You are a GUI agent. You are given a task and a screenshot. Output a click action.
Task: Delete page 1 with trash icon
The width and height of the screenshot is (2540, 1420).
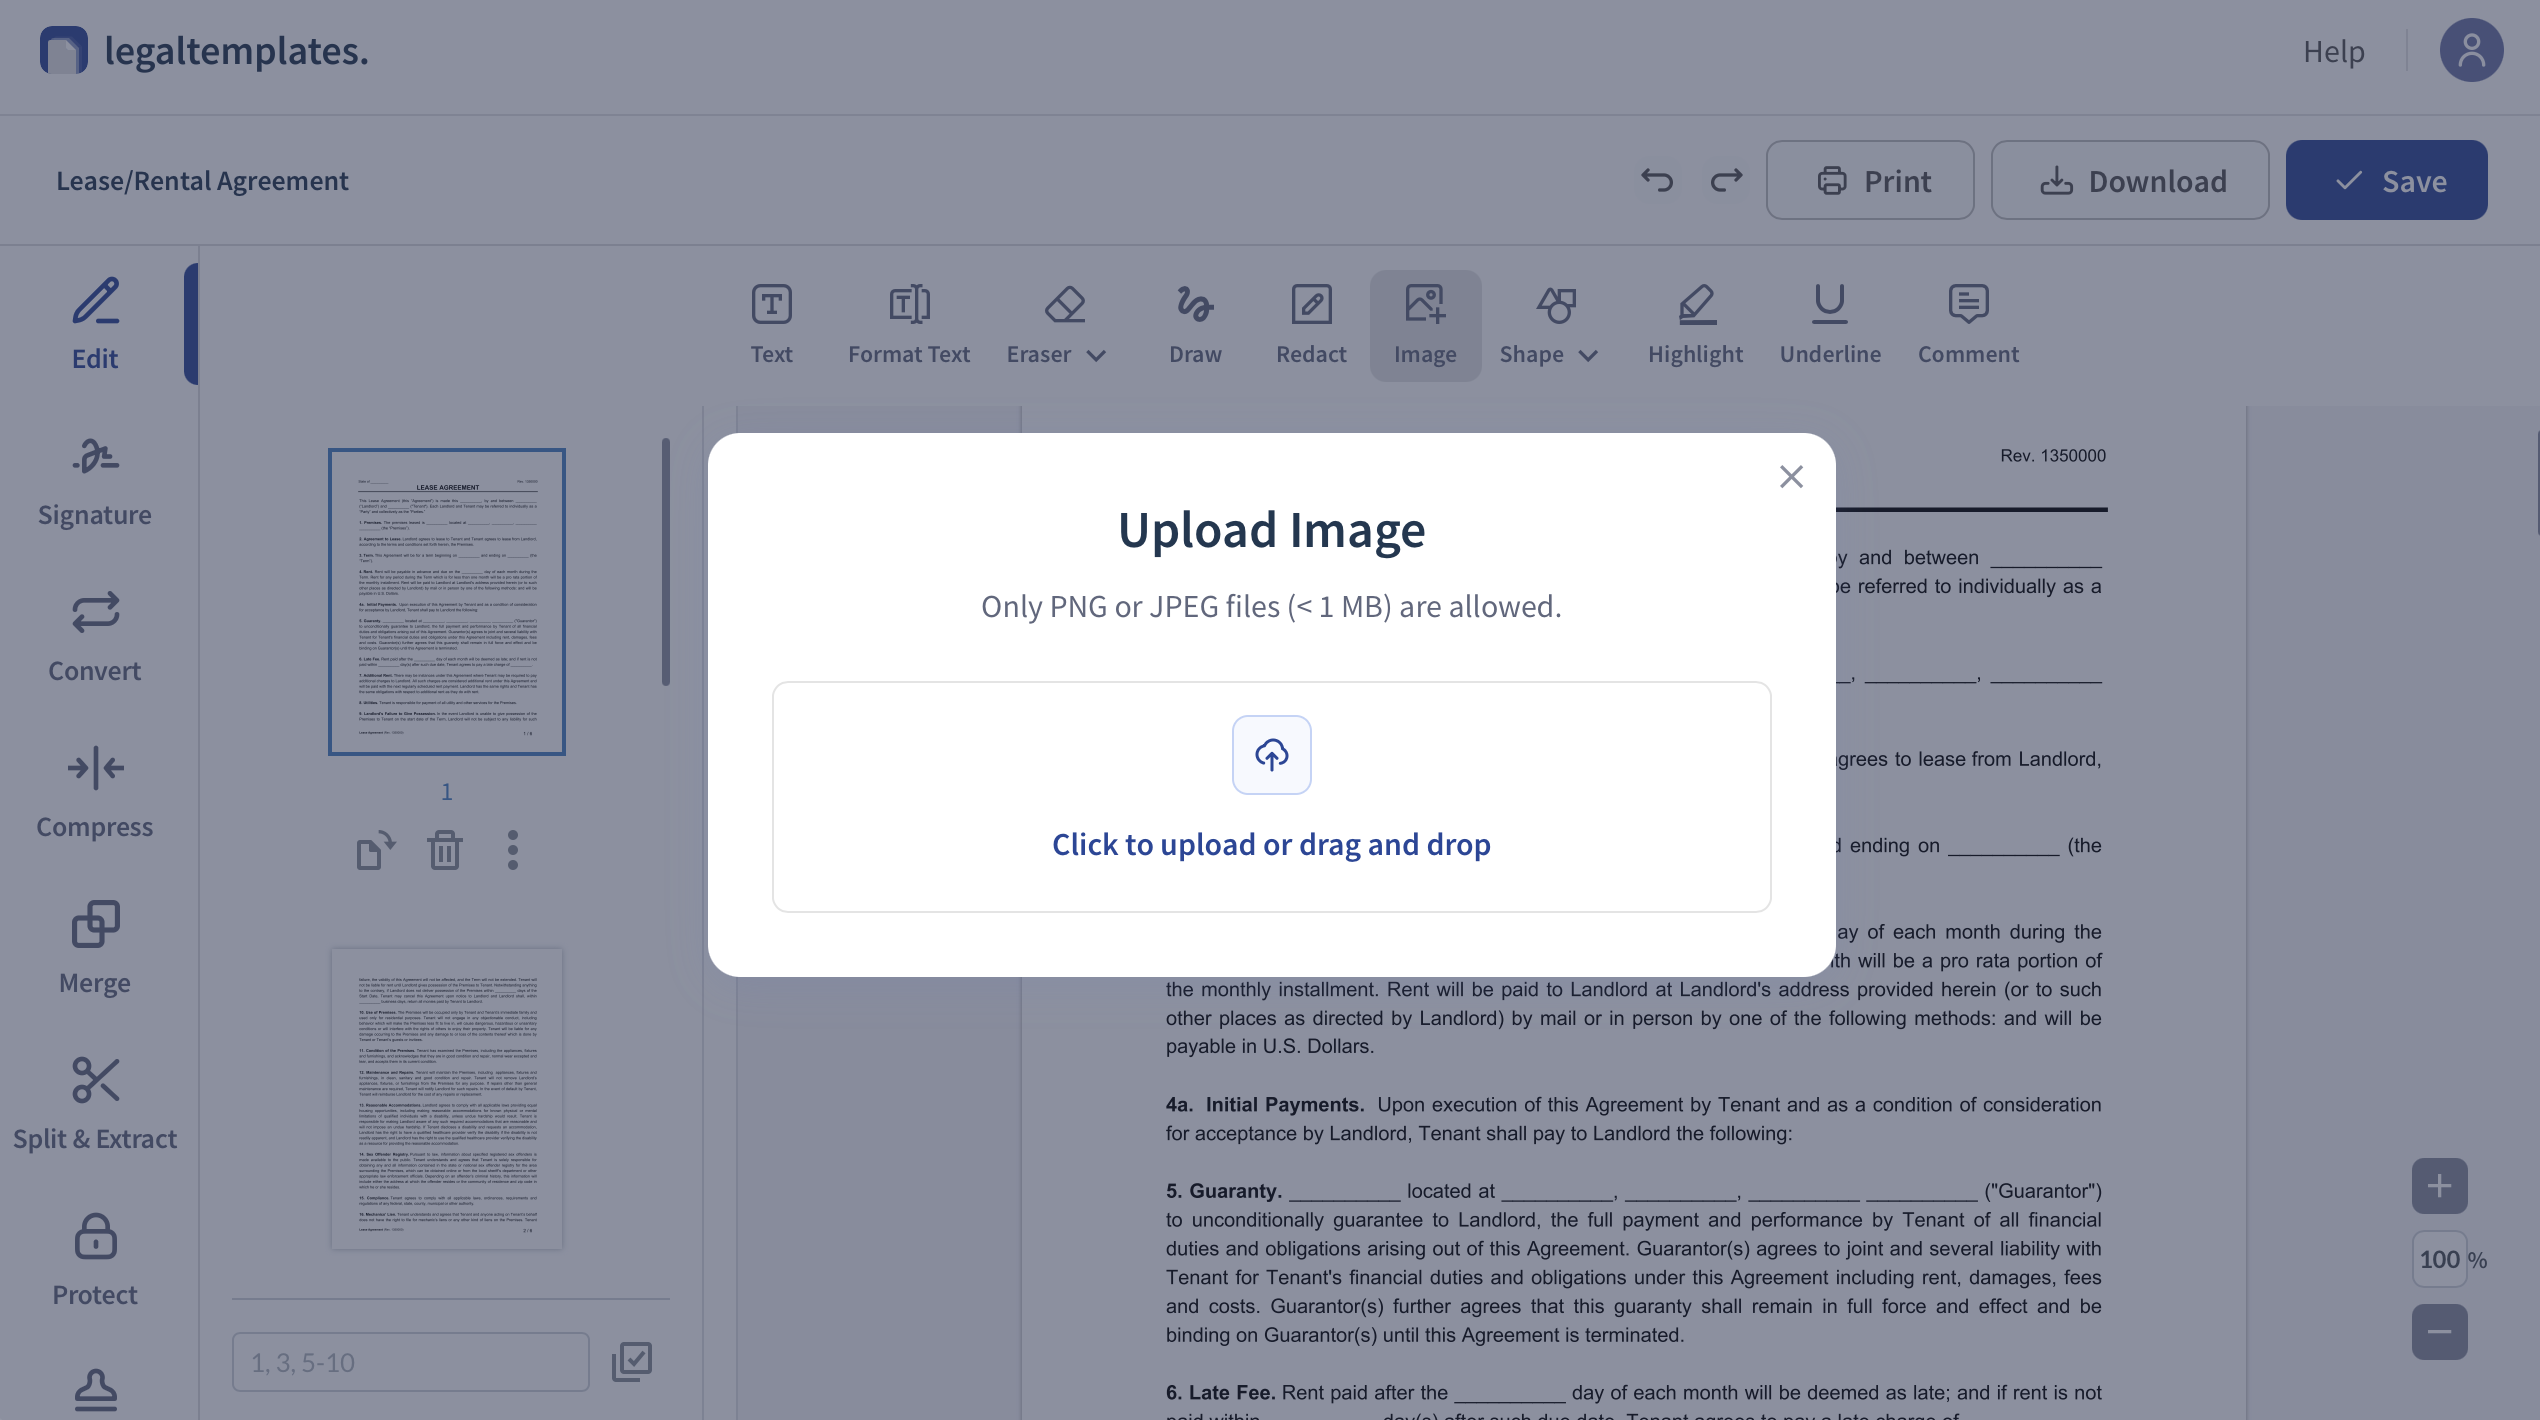tap(445, 851)
